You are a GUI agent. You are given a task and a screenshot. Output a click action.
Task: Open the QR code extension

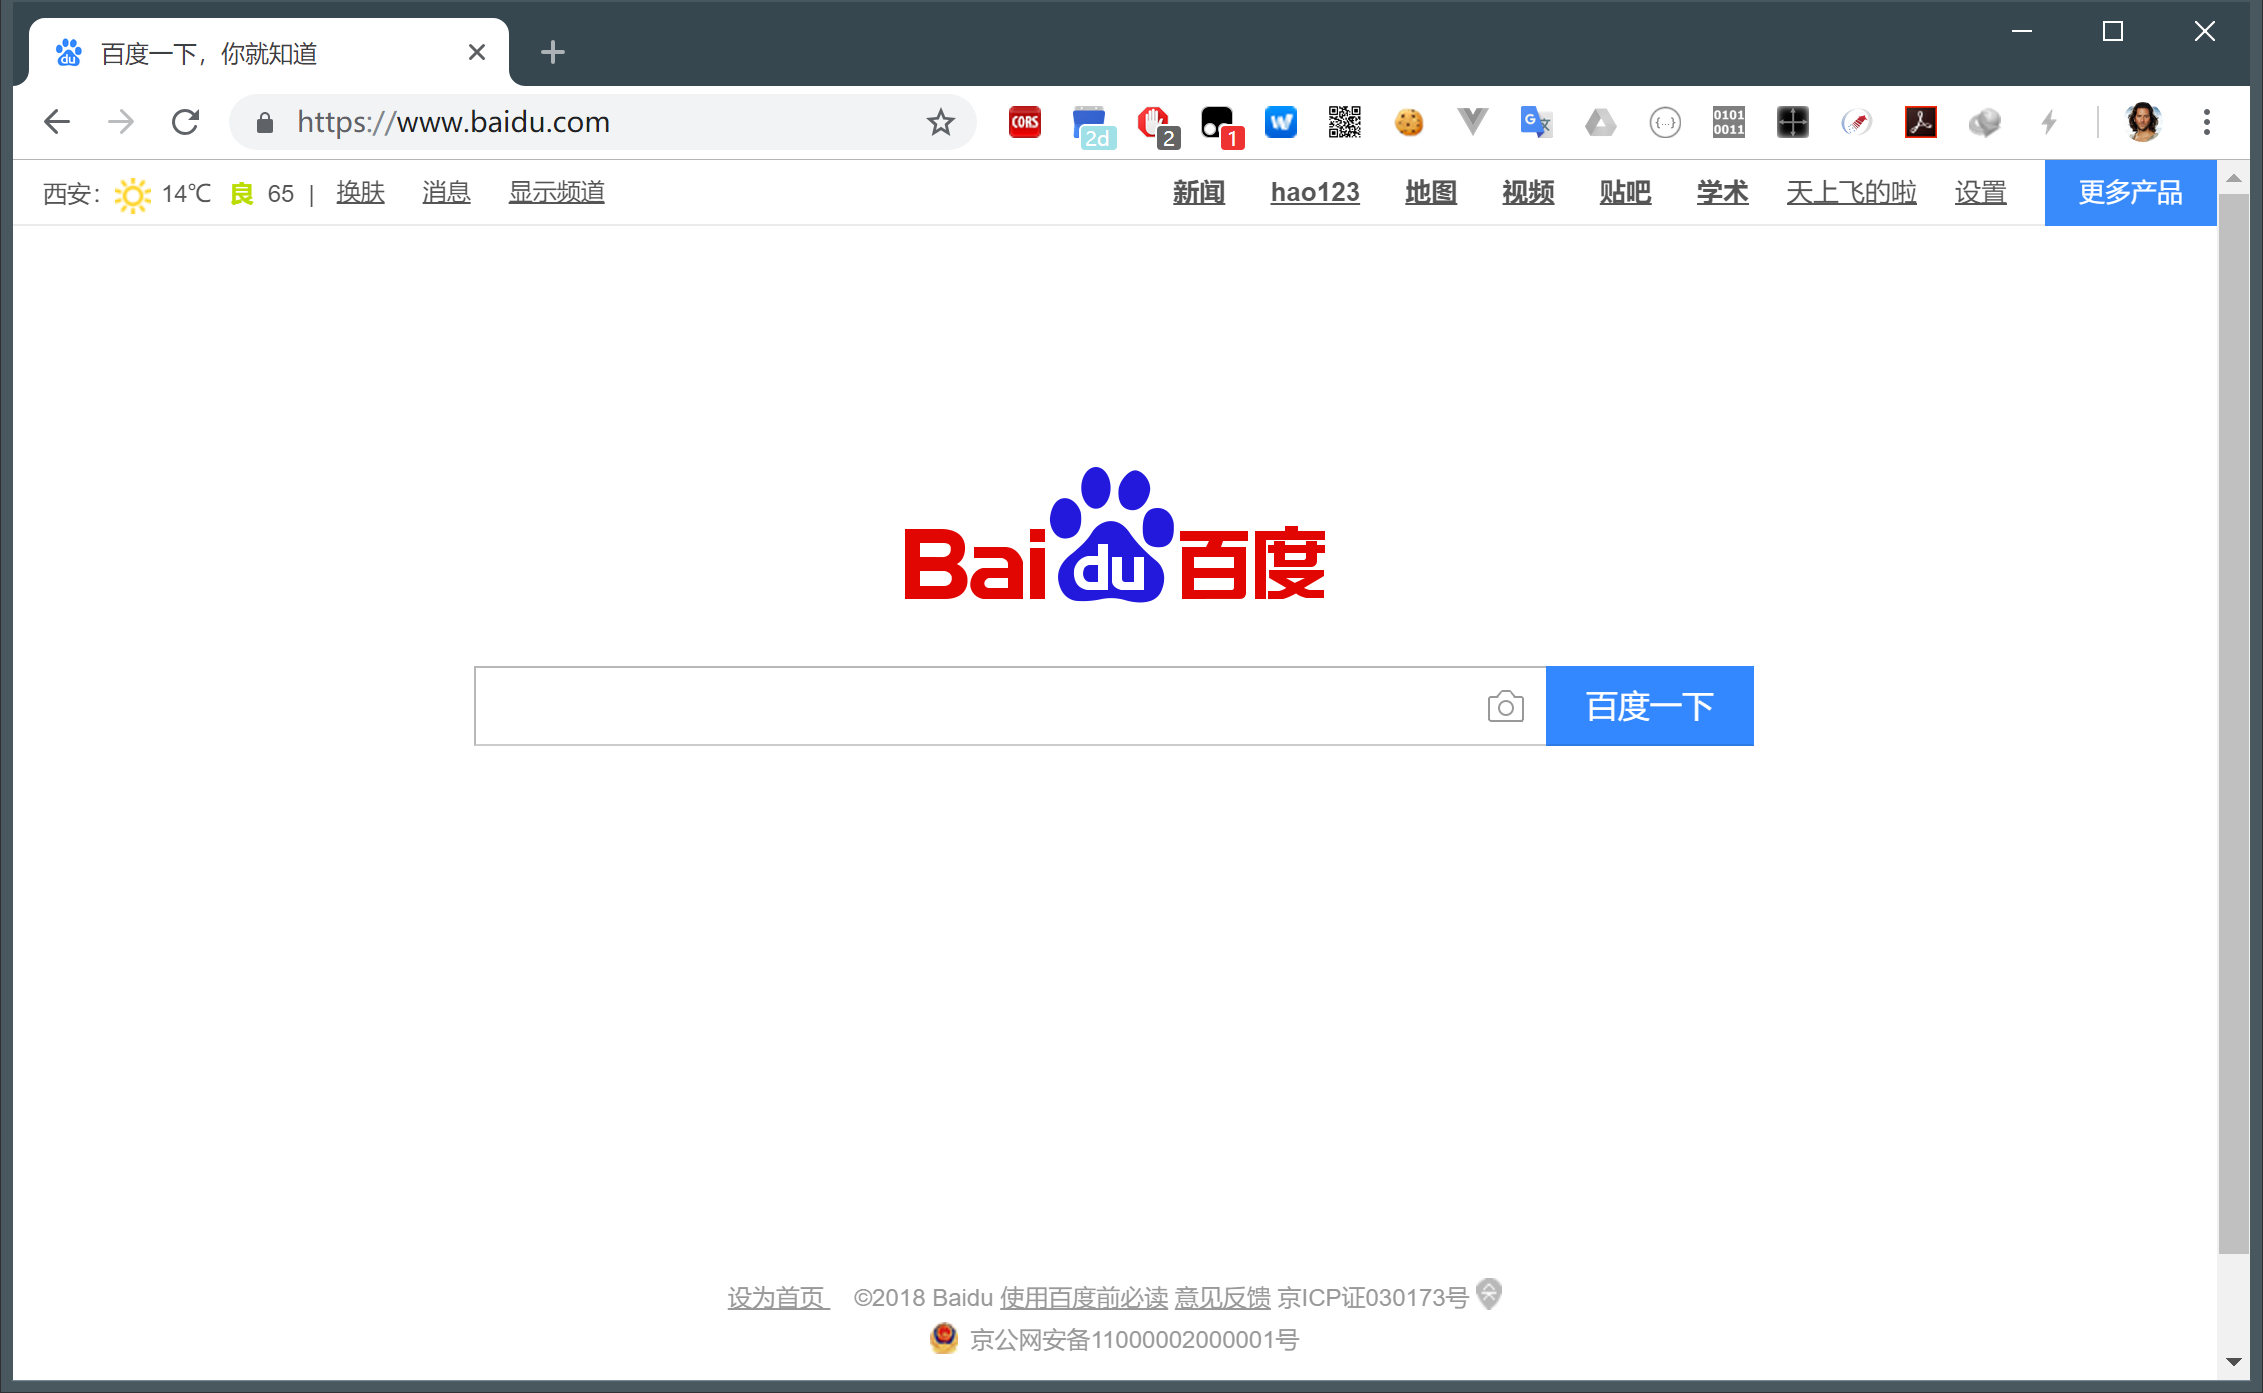(1344, 122)
